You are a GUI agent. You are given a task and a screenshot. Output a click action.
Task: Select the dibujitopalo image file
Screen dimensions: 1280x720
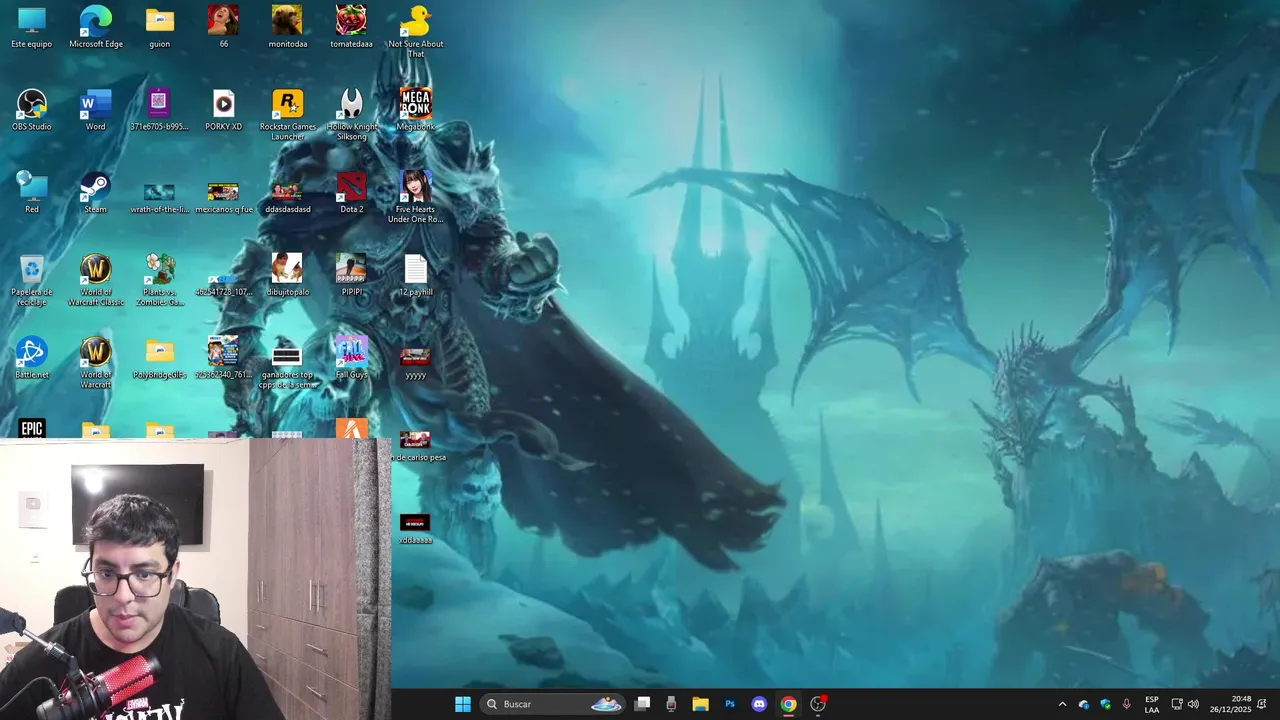point(287,275)
